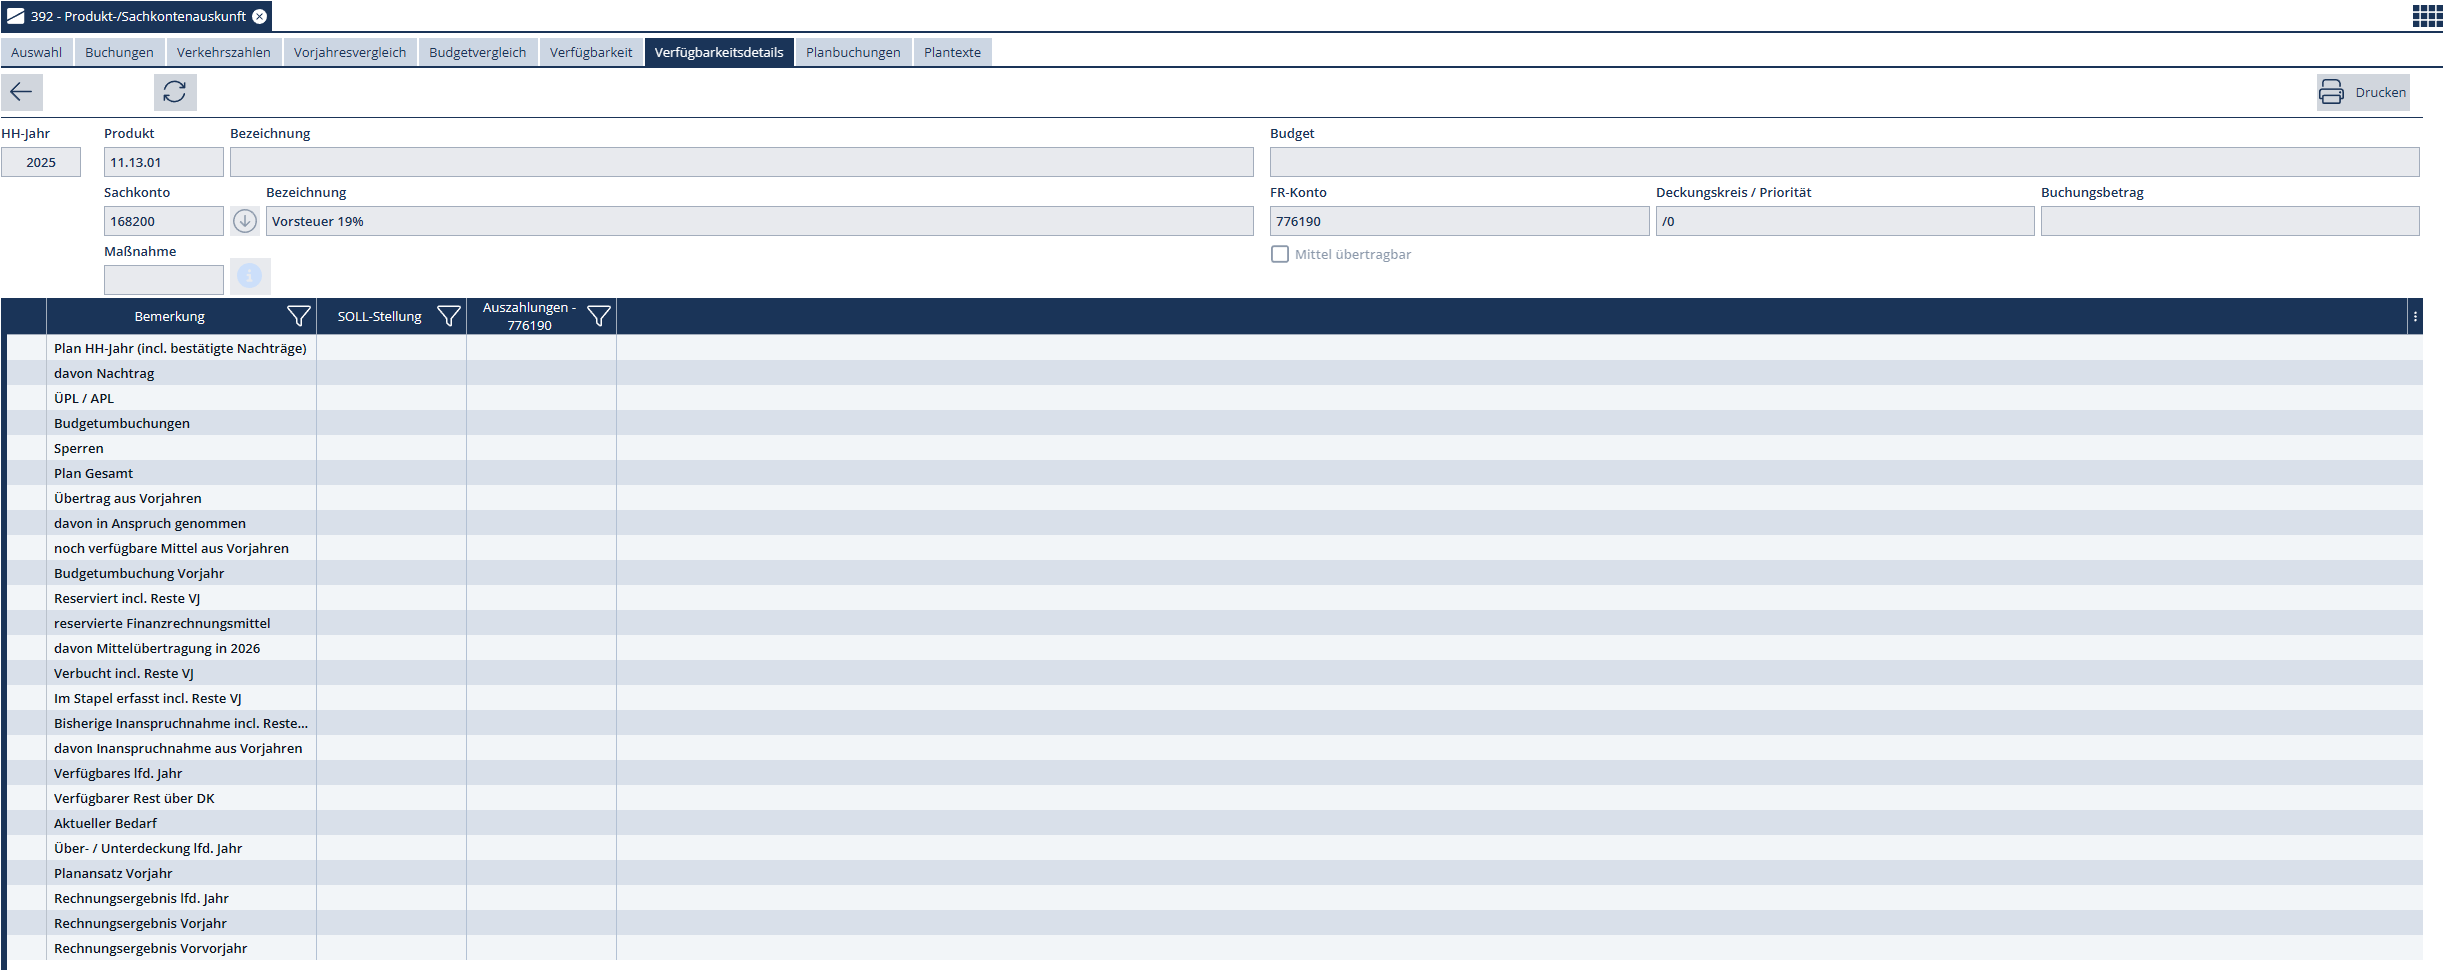
Task: Close the 392 Produkt-/Sachkontenauskunft tab
Action: (260, 16)
